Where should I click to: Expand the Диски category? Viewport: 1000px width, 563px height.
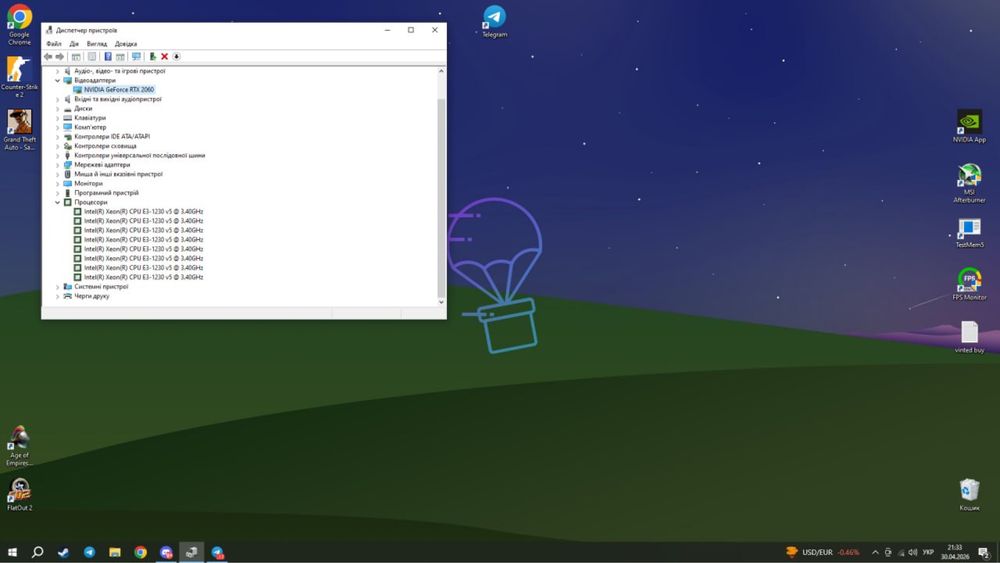57,108
